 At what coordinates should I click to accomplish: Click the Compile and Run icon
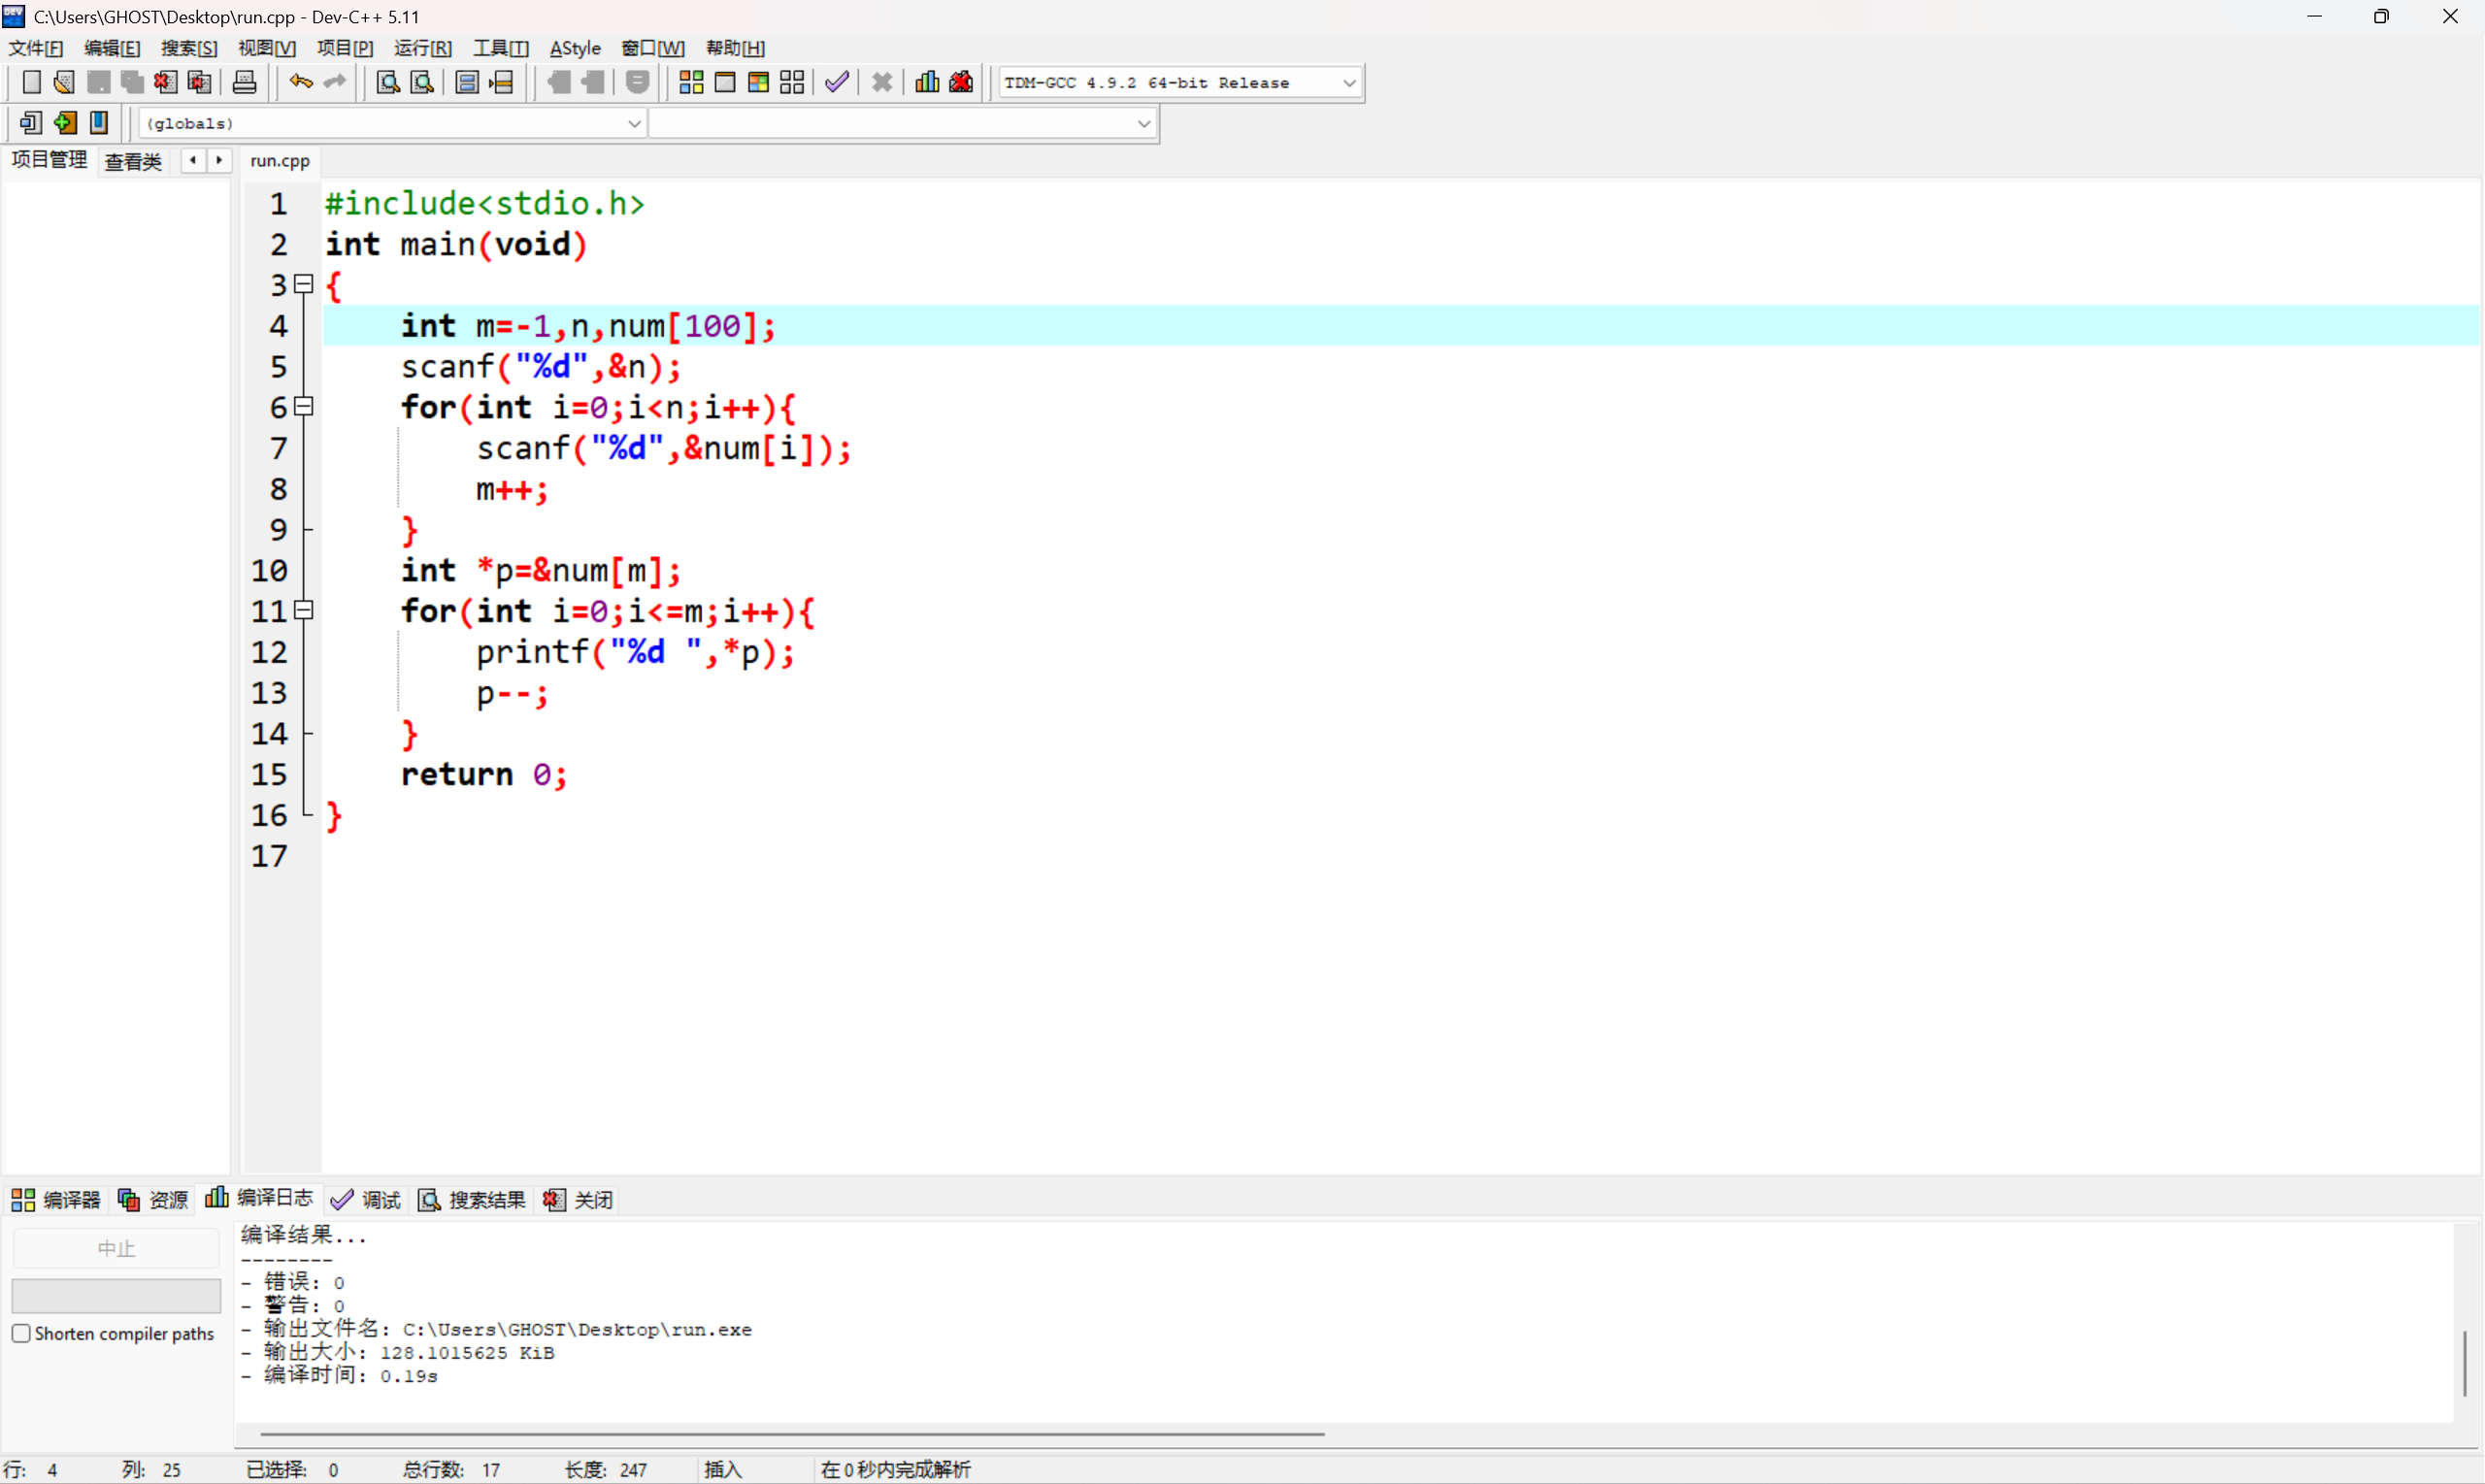(758, 83)
